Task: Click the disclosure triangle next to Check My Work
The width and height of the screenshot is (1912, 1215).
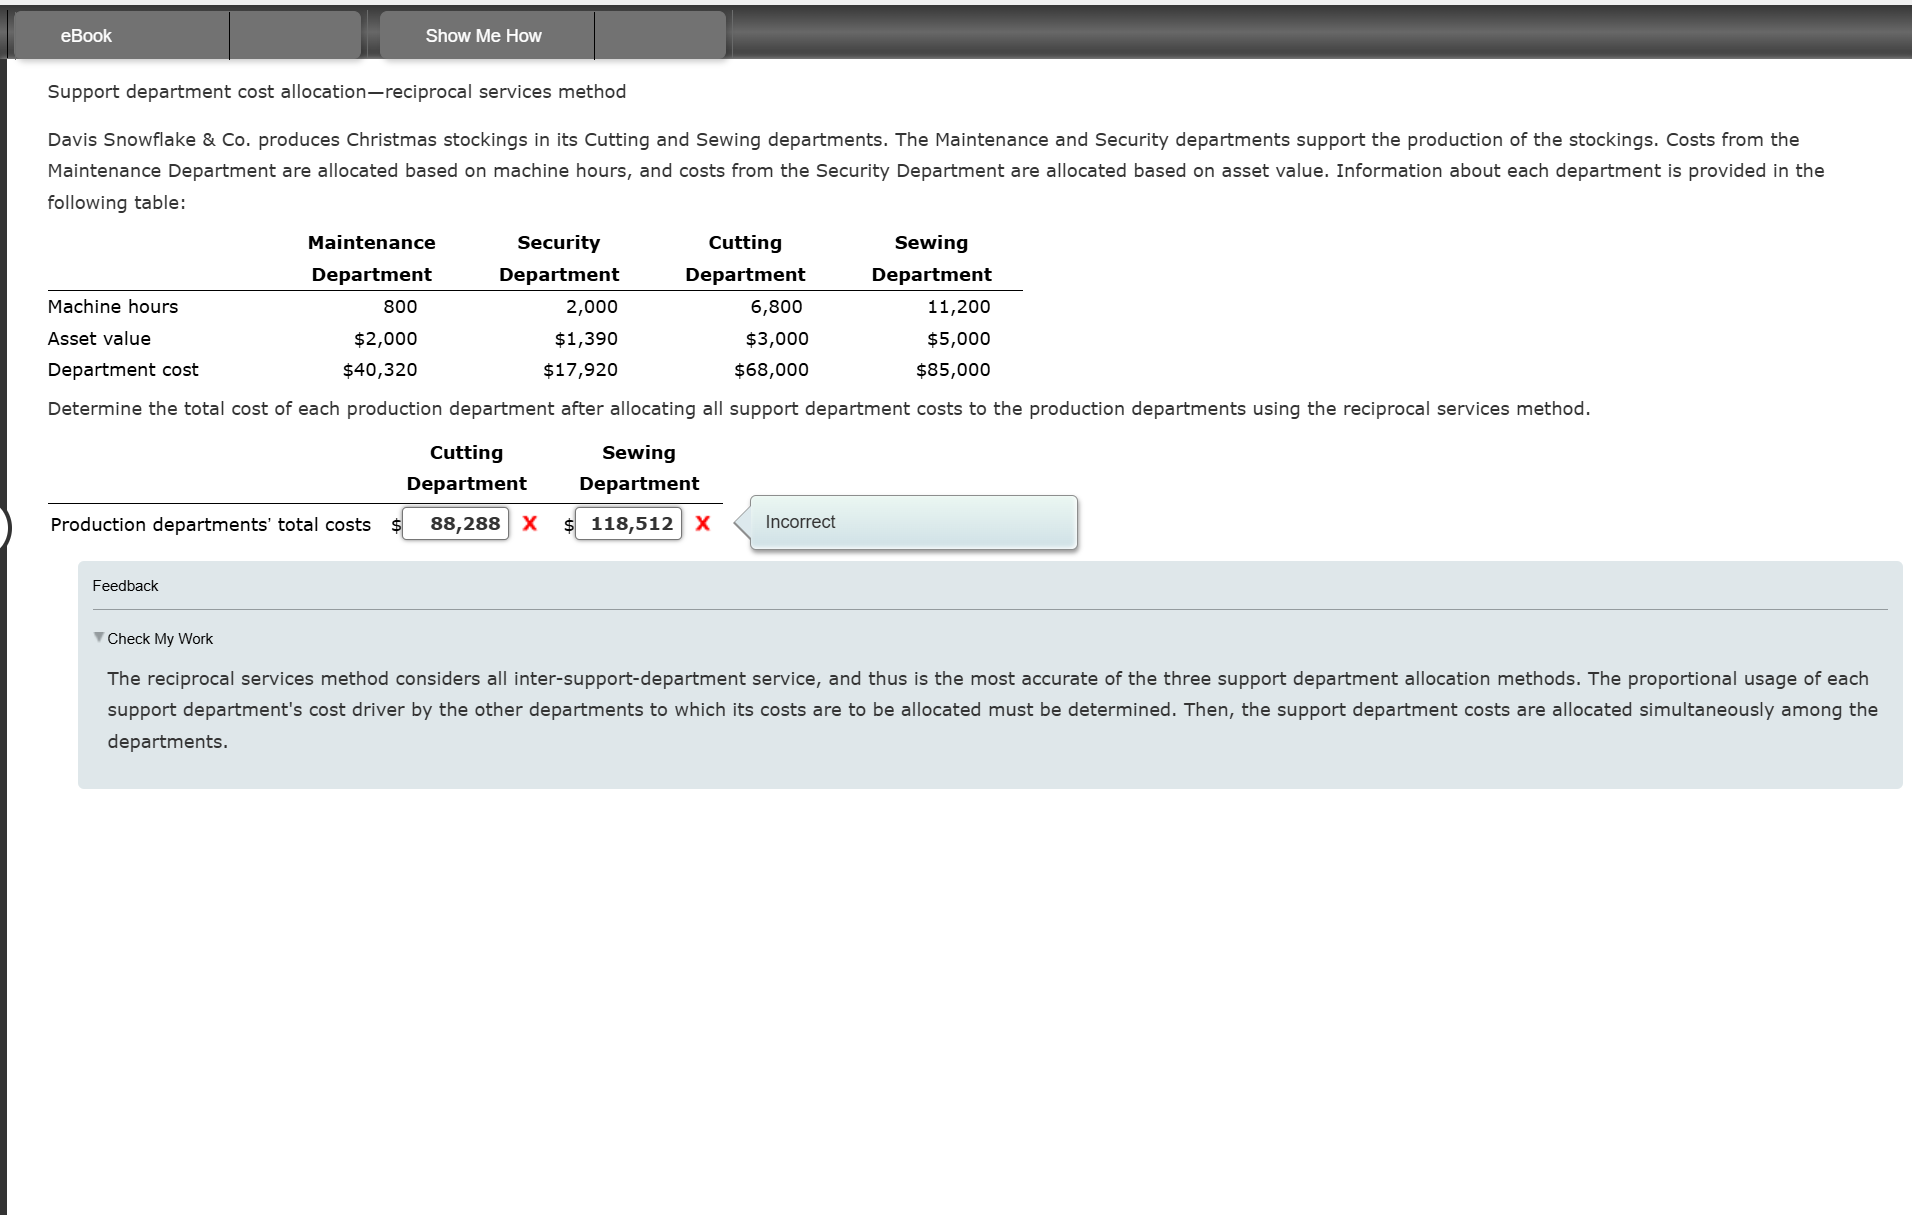Action: 99,637
